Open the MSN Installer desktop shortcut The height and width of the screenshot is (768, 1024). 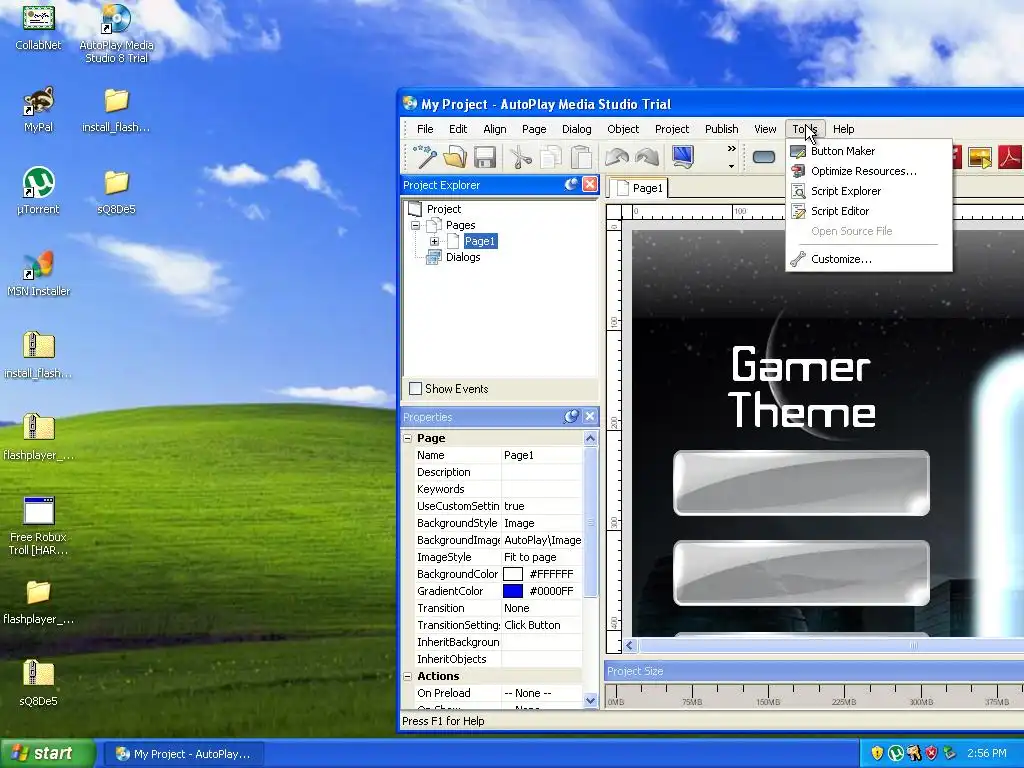tap(39, 273)
